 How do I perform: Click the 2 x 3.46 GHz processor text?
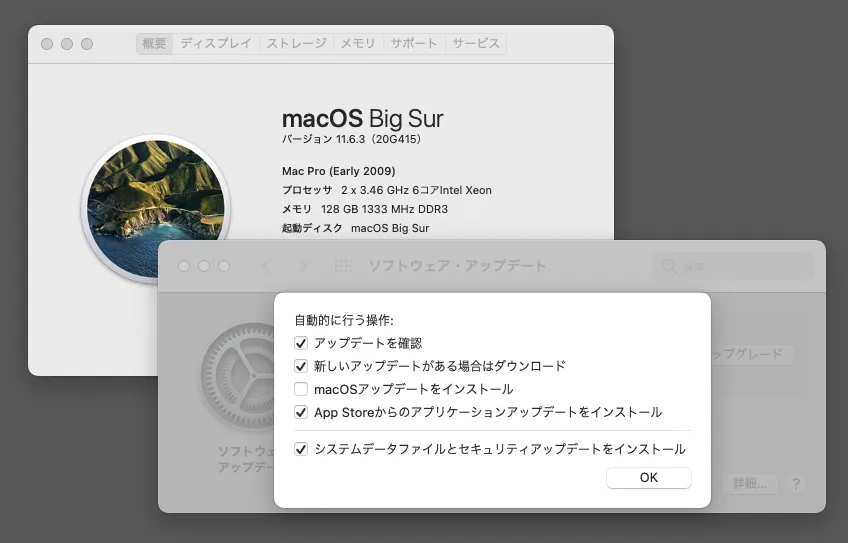coord(416,190)
